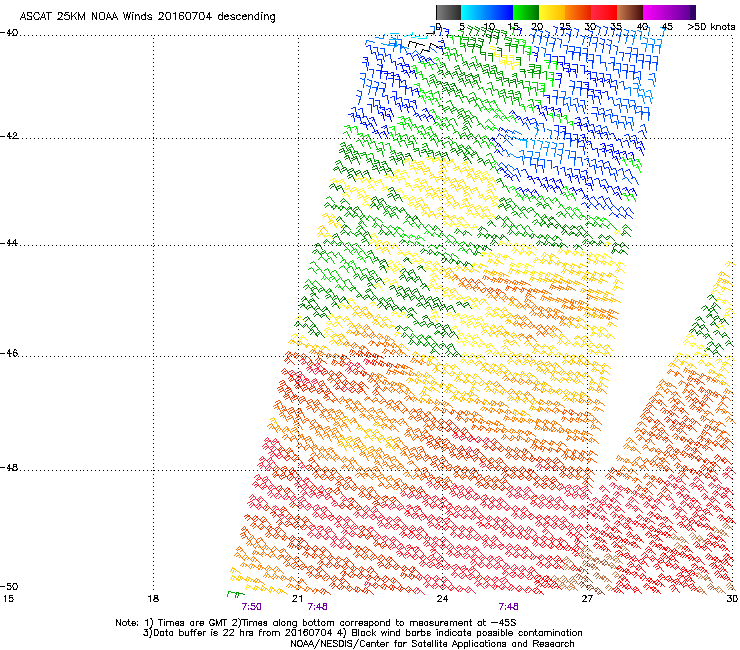Click the '-44' latitude axis label
Screen dimensions: 740x650
pyautogui.click(x=9, y=243)
